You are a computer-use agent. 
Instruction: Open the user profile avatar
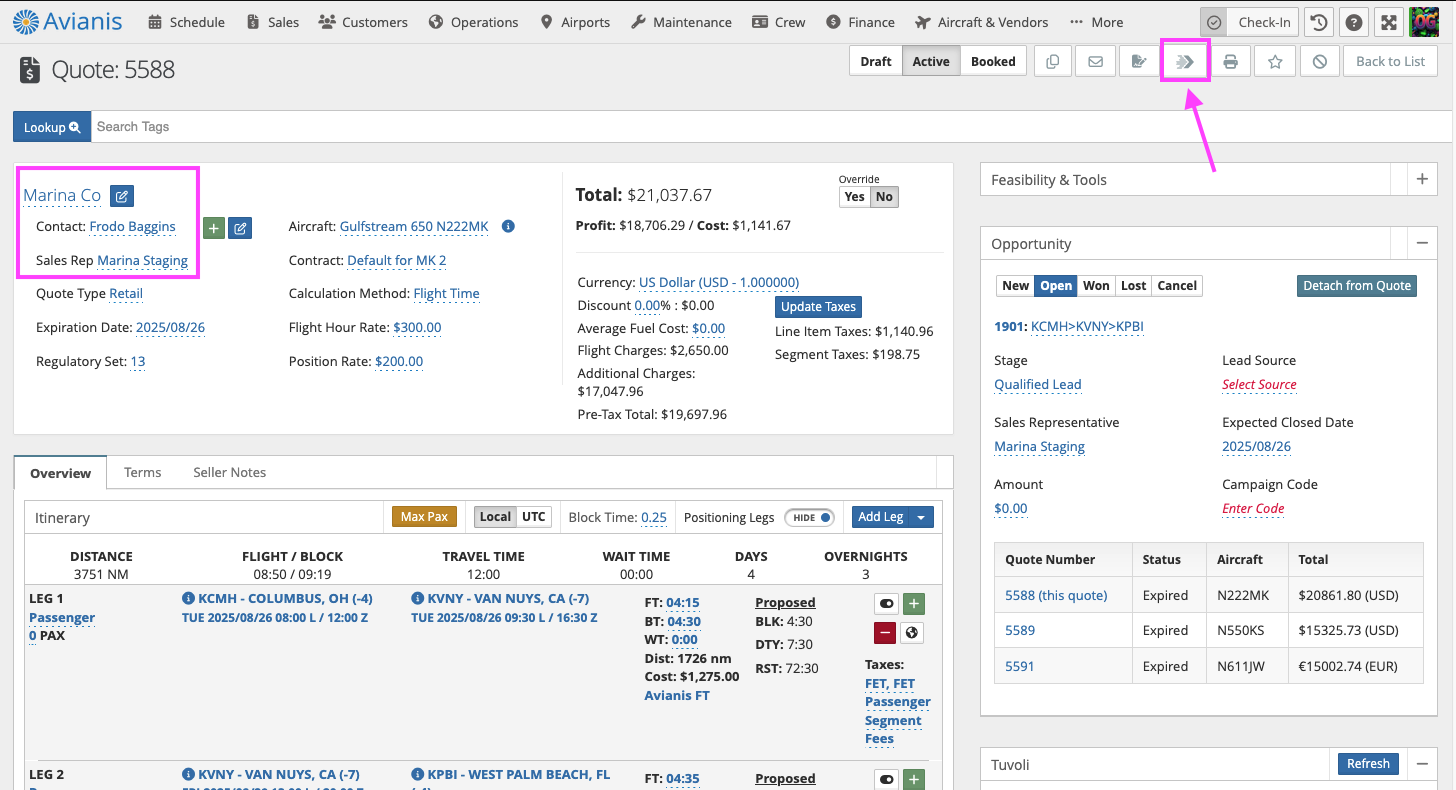(x=1423, y=22)
